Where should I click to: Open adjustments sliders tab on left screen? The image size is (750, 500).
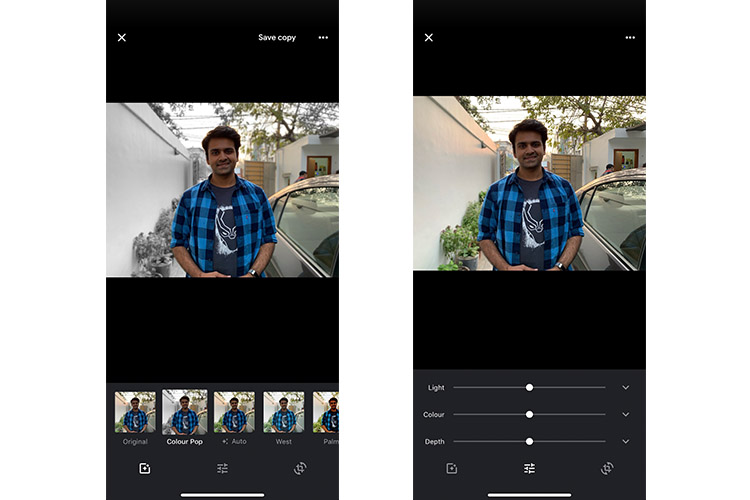point(222,468)
